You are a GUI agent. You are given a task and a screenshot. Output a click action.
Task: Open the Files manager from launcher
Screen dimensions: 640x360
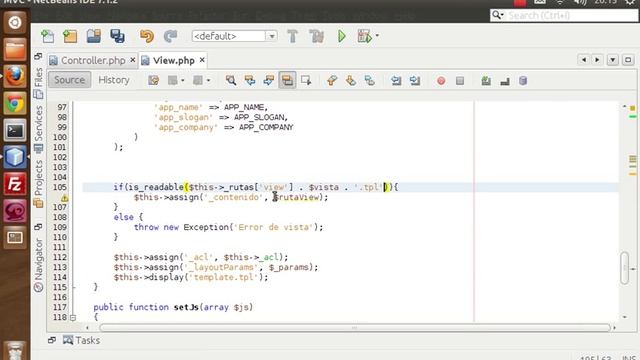pyautogui.click(x=15, y=49)
